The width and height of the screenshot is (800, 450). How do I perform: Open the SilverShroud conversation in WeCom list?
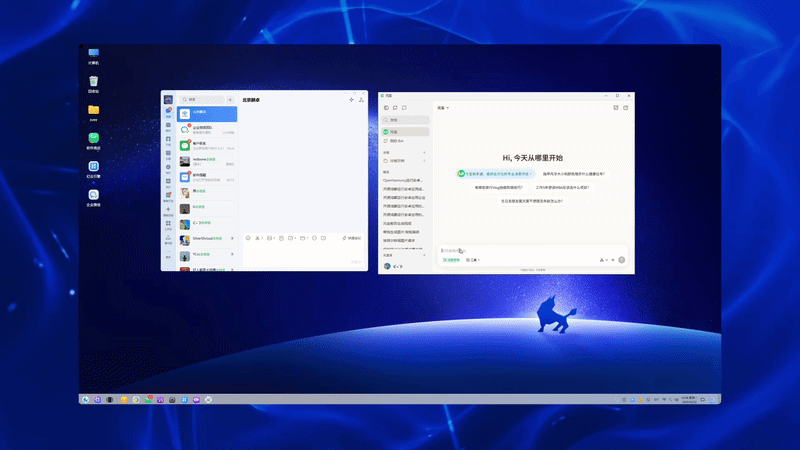[207, 239]
